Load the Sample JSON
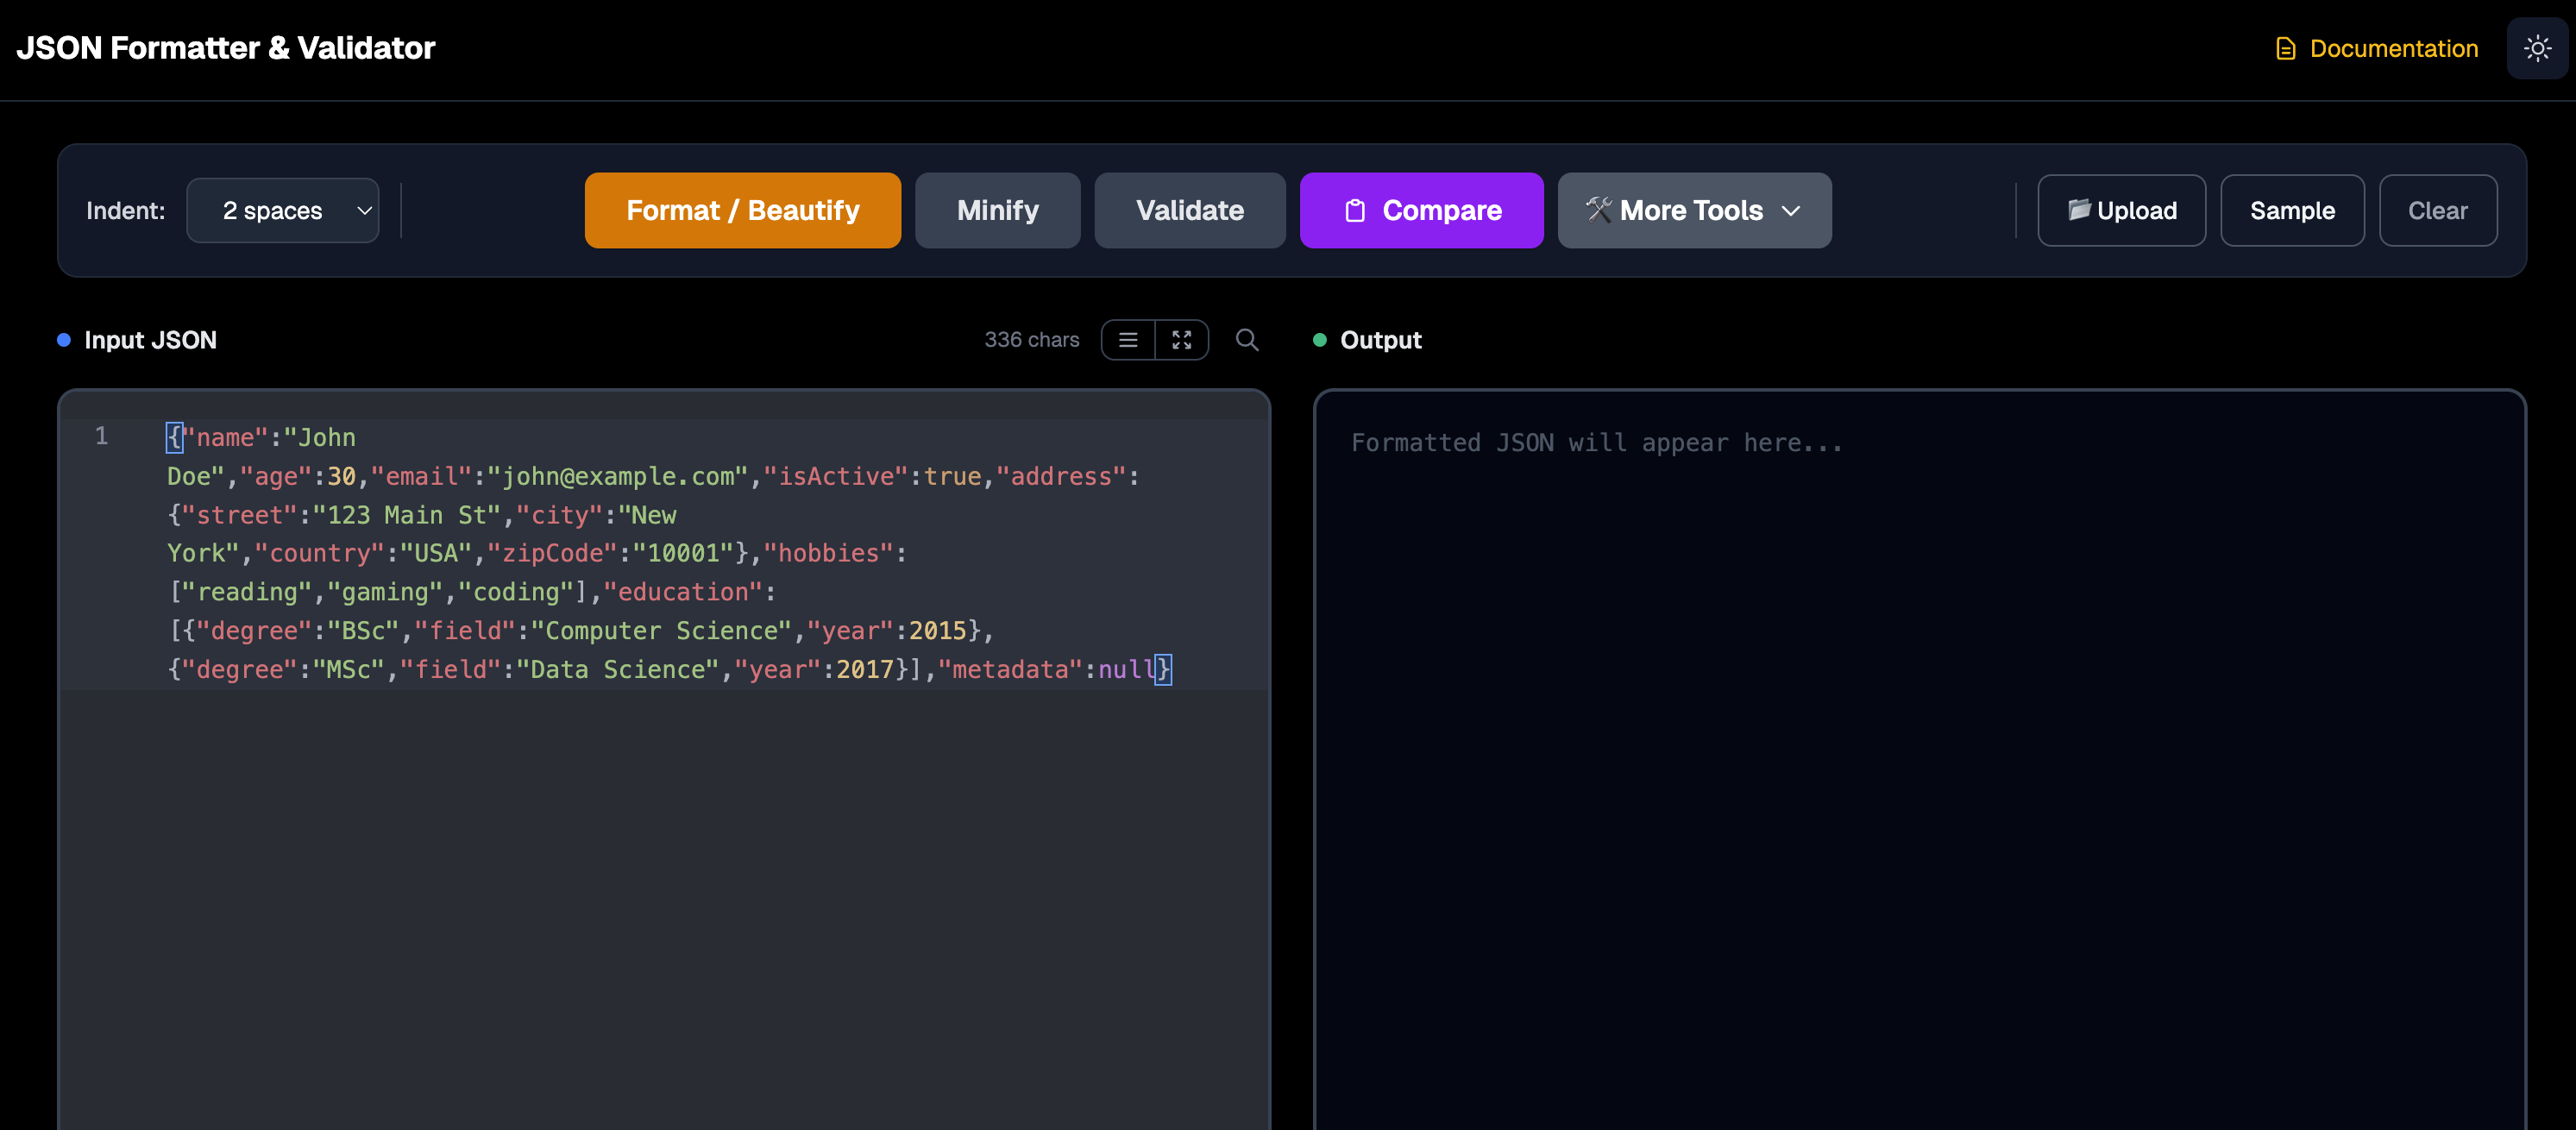The width and height of the screenshot is (2576, 1130). pos(2292,210)
